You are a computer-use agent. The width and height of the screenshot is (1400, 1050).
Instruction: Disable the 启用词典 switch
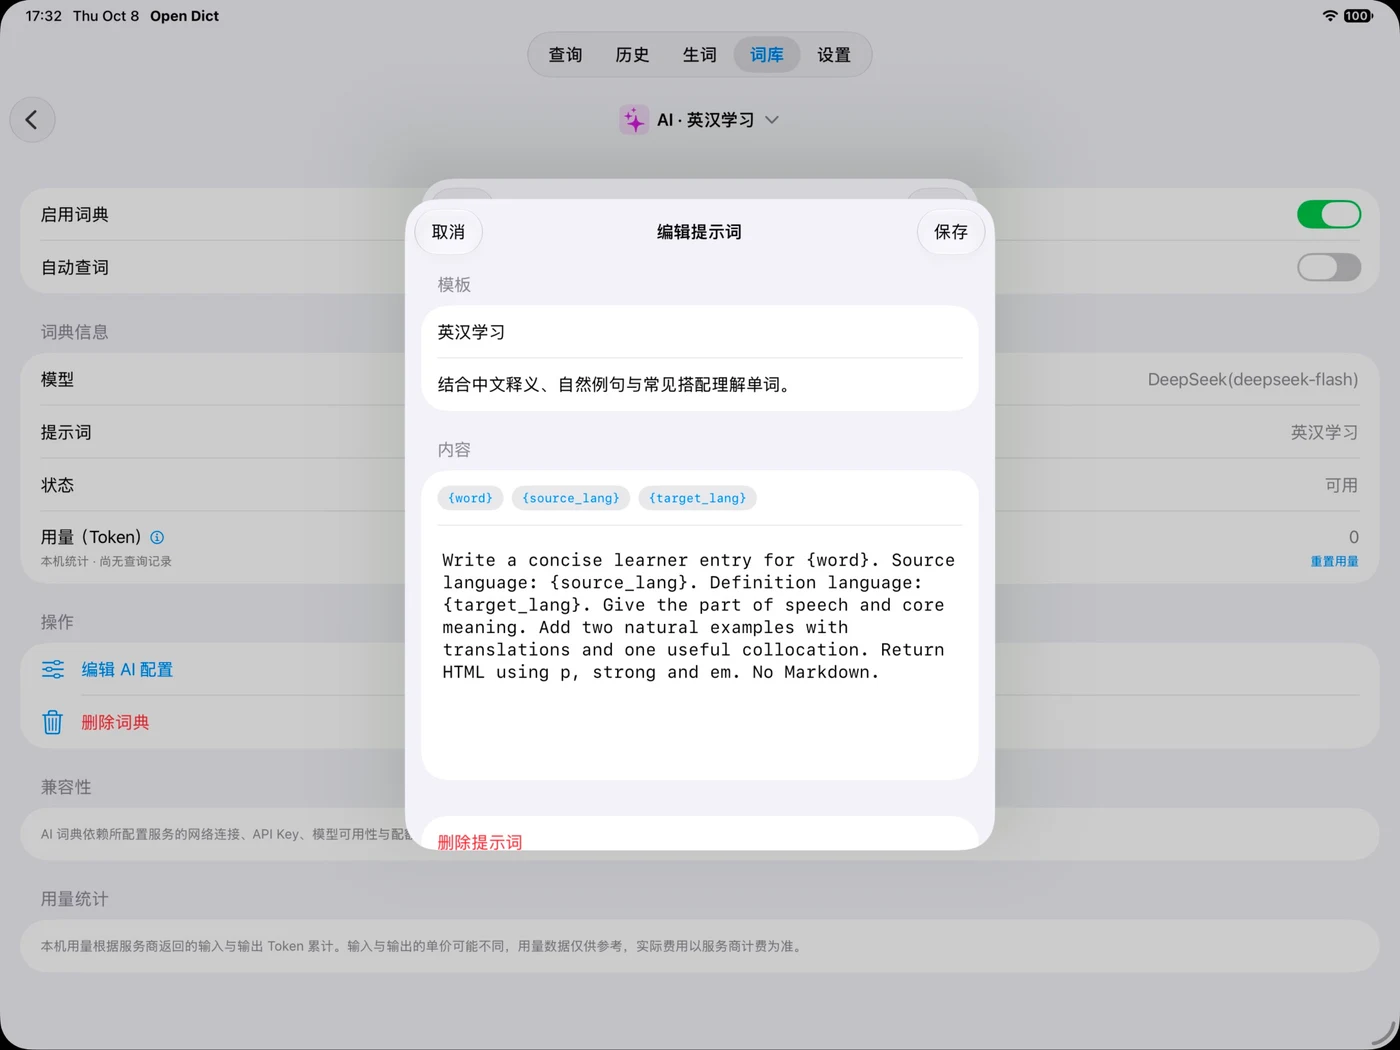click(x=1328, y=214)
